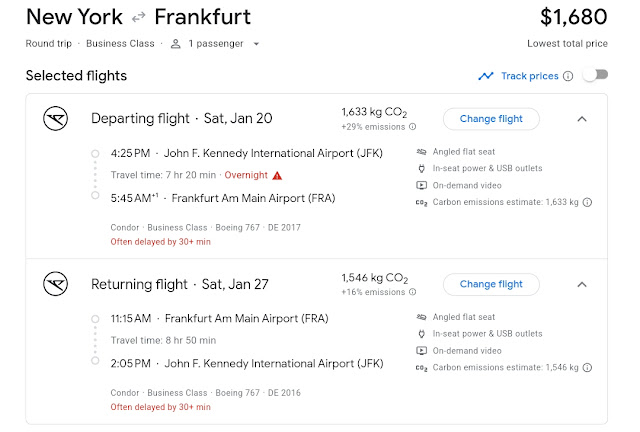Click the Condor airline logo on departing flight
The height and width of the screenshot is (432, 640).
55,119
